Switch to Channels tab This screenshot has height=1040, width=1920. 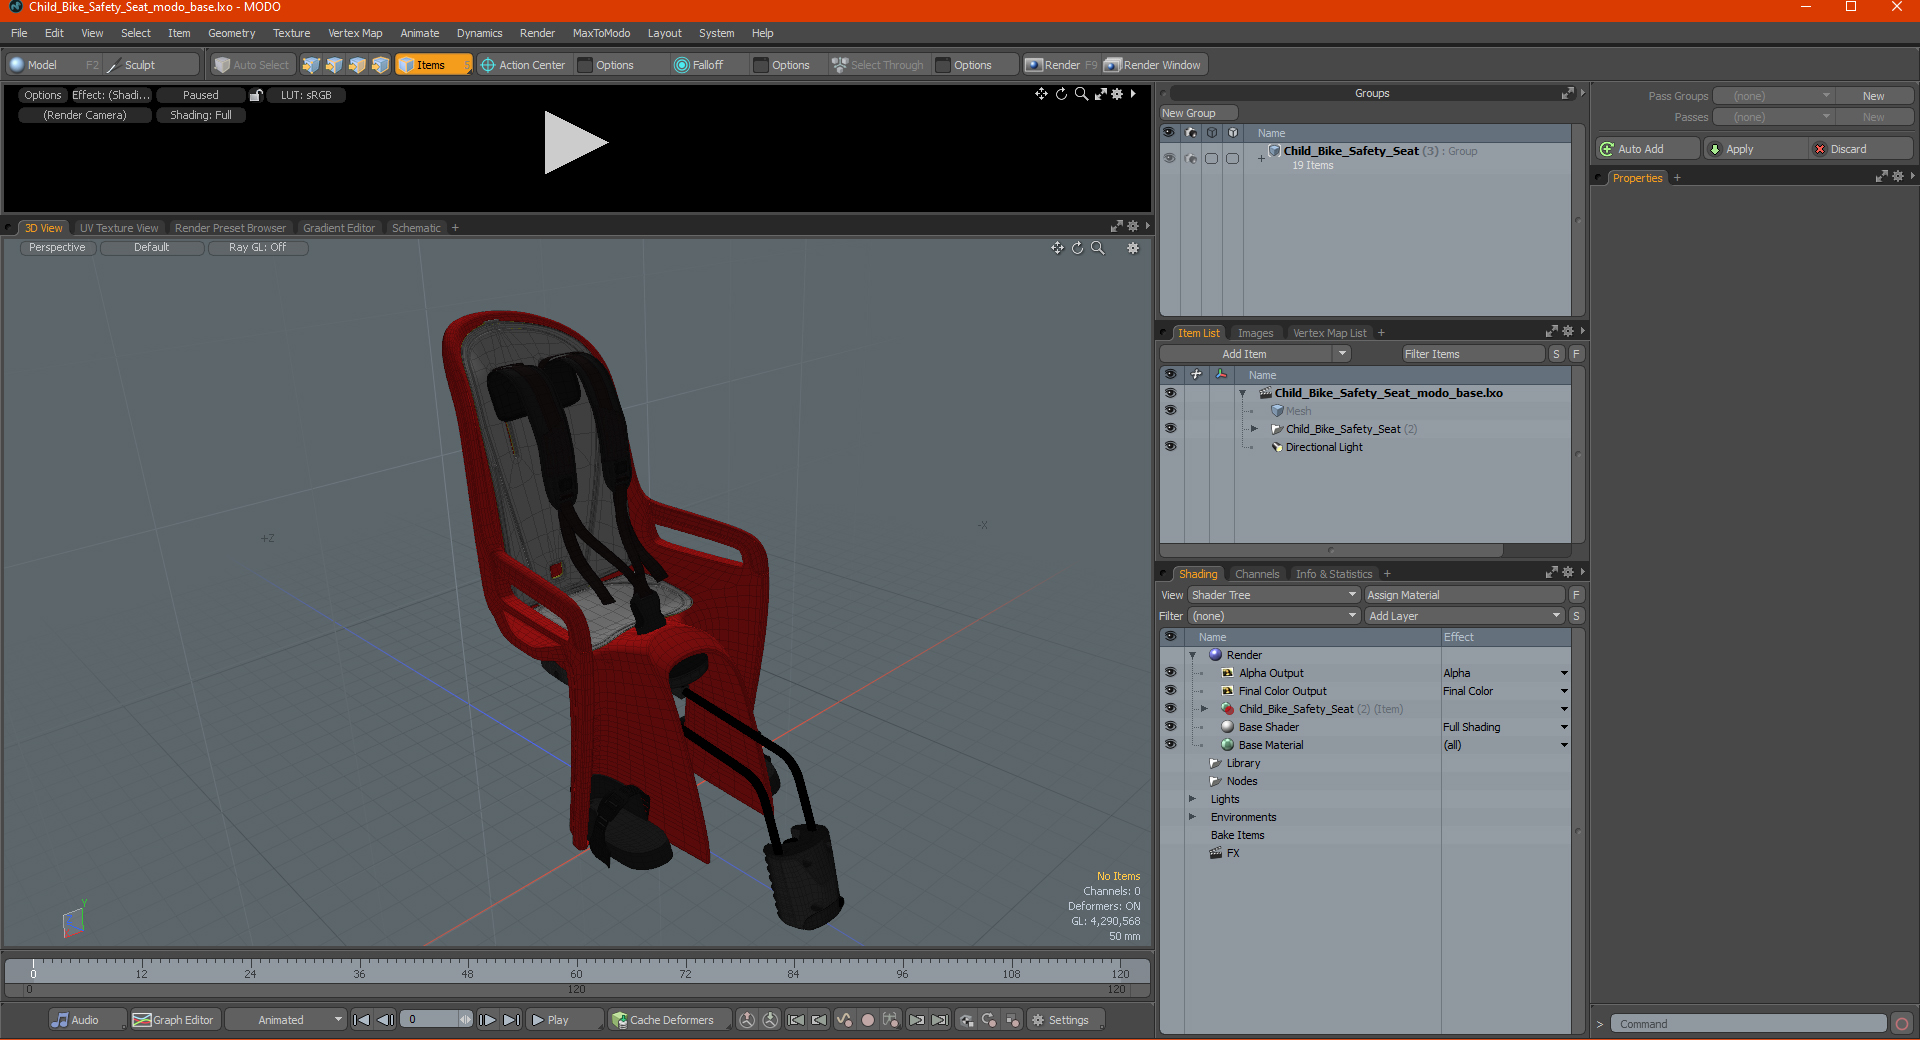[1257, 574]
